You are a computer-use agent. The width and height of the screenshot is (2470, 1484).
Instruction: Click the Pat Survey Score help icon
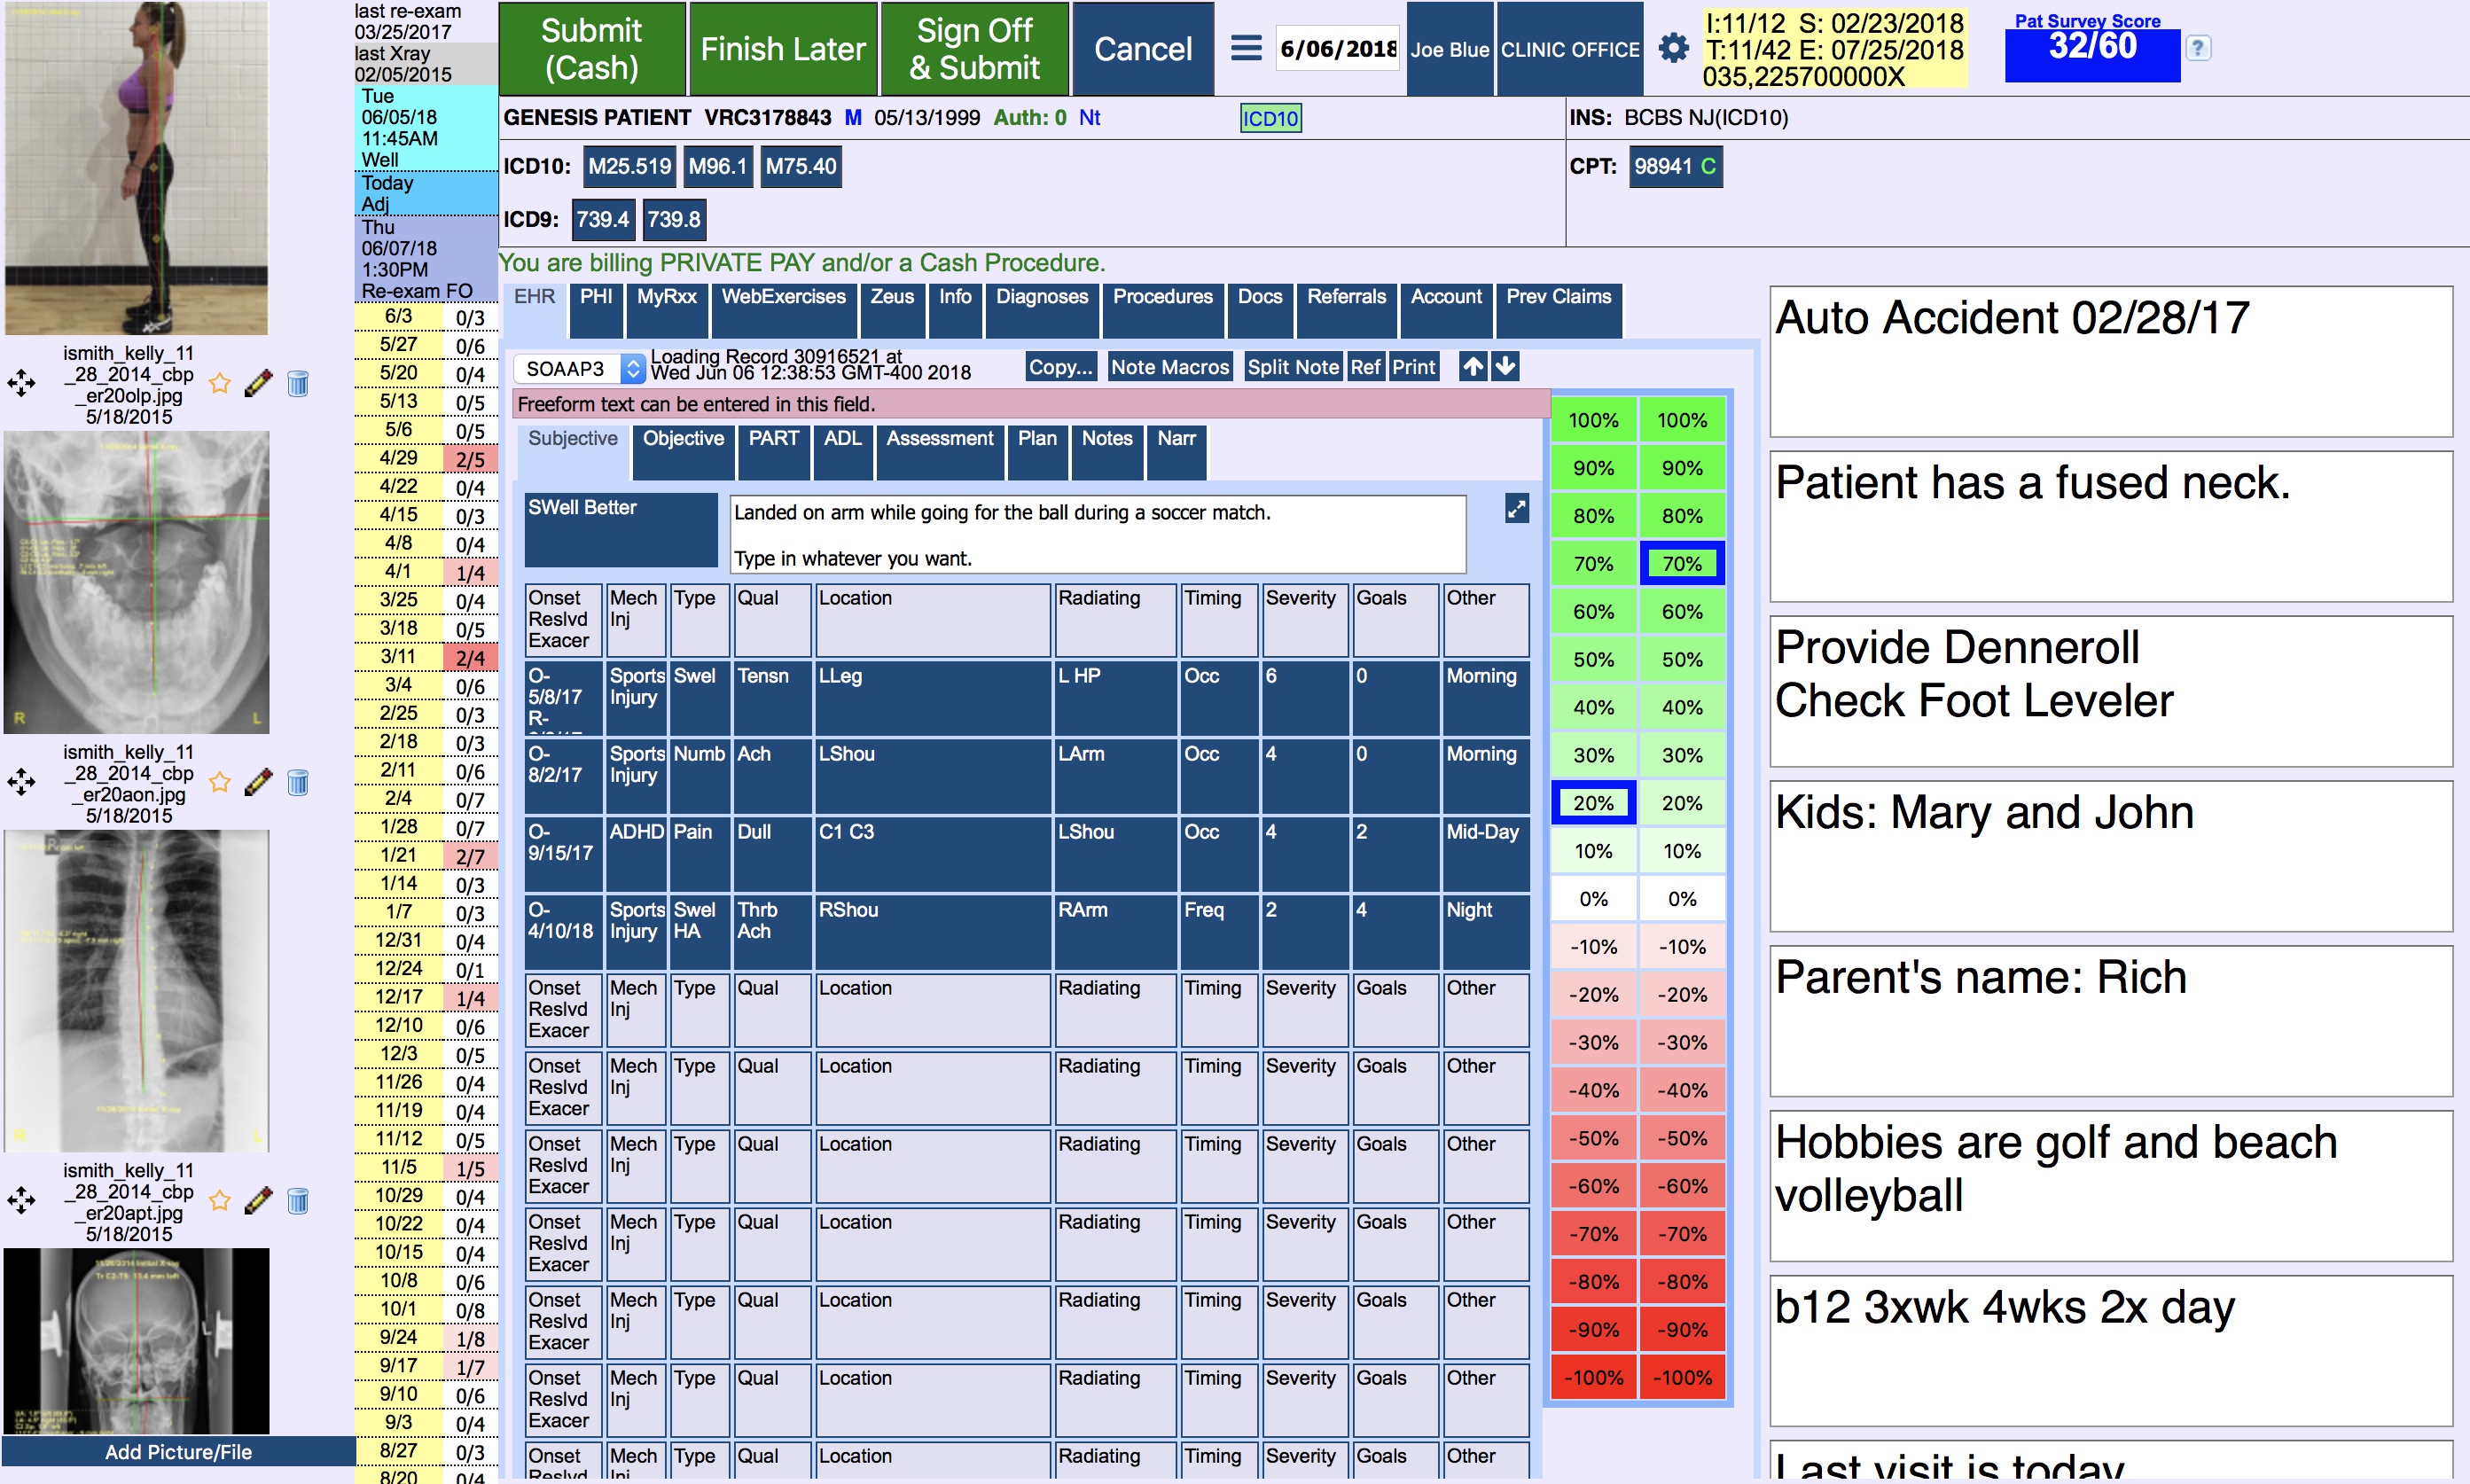2197,48
